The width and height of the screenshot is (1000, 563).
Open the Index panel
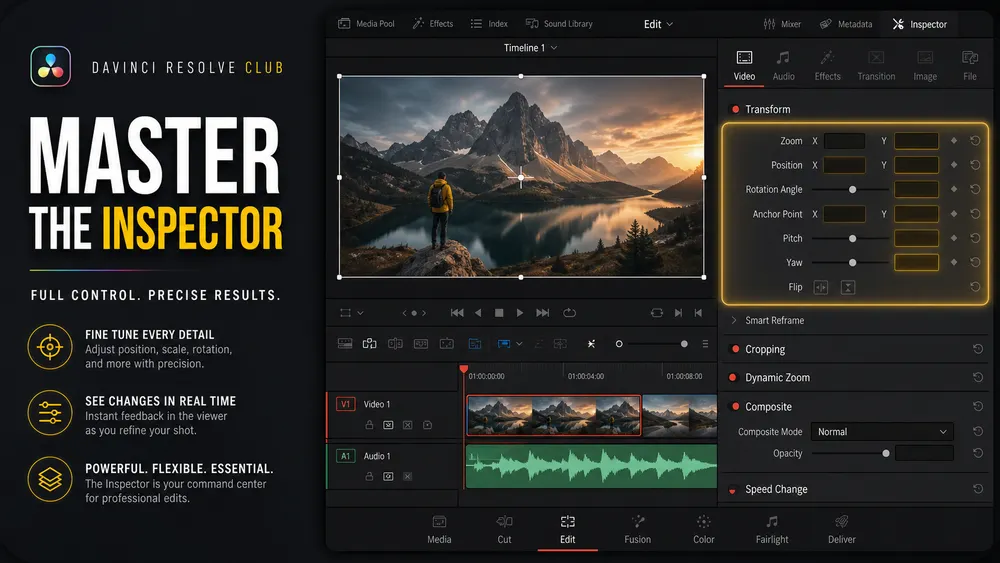click(x=489, y=24)
